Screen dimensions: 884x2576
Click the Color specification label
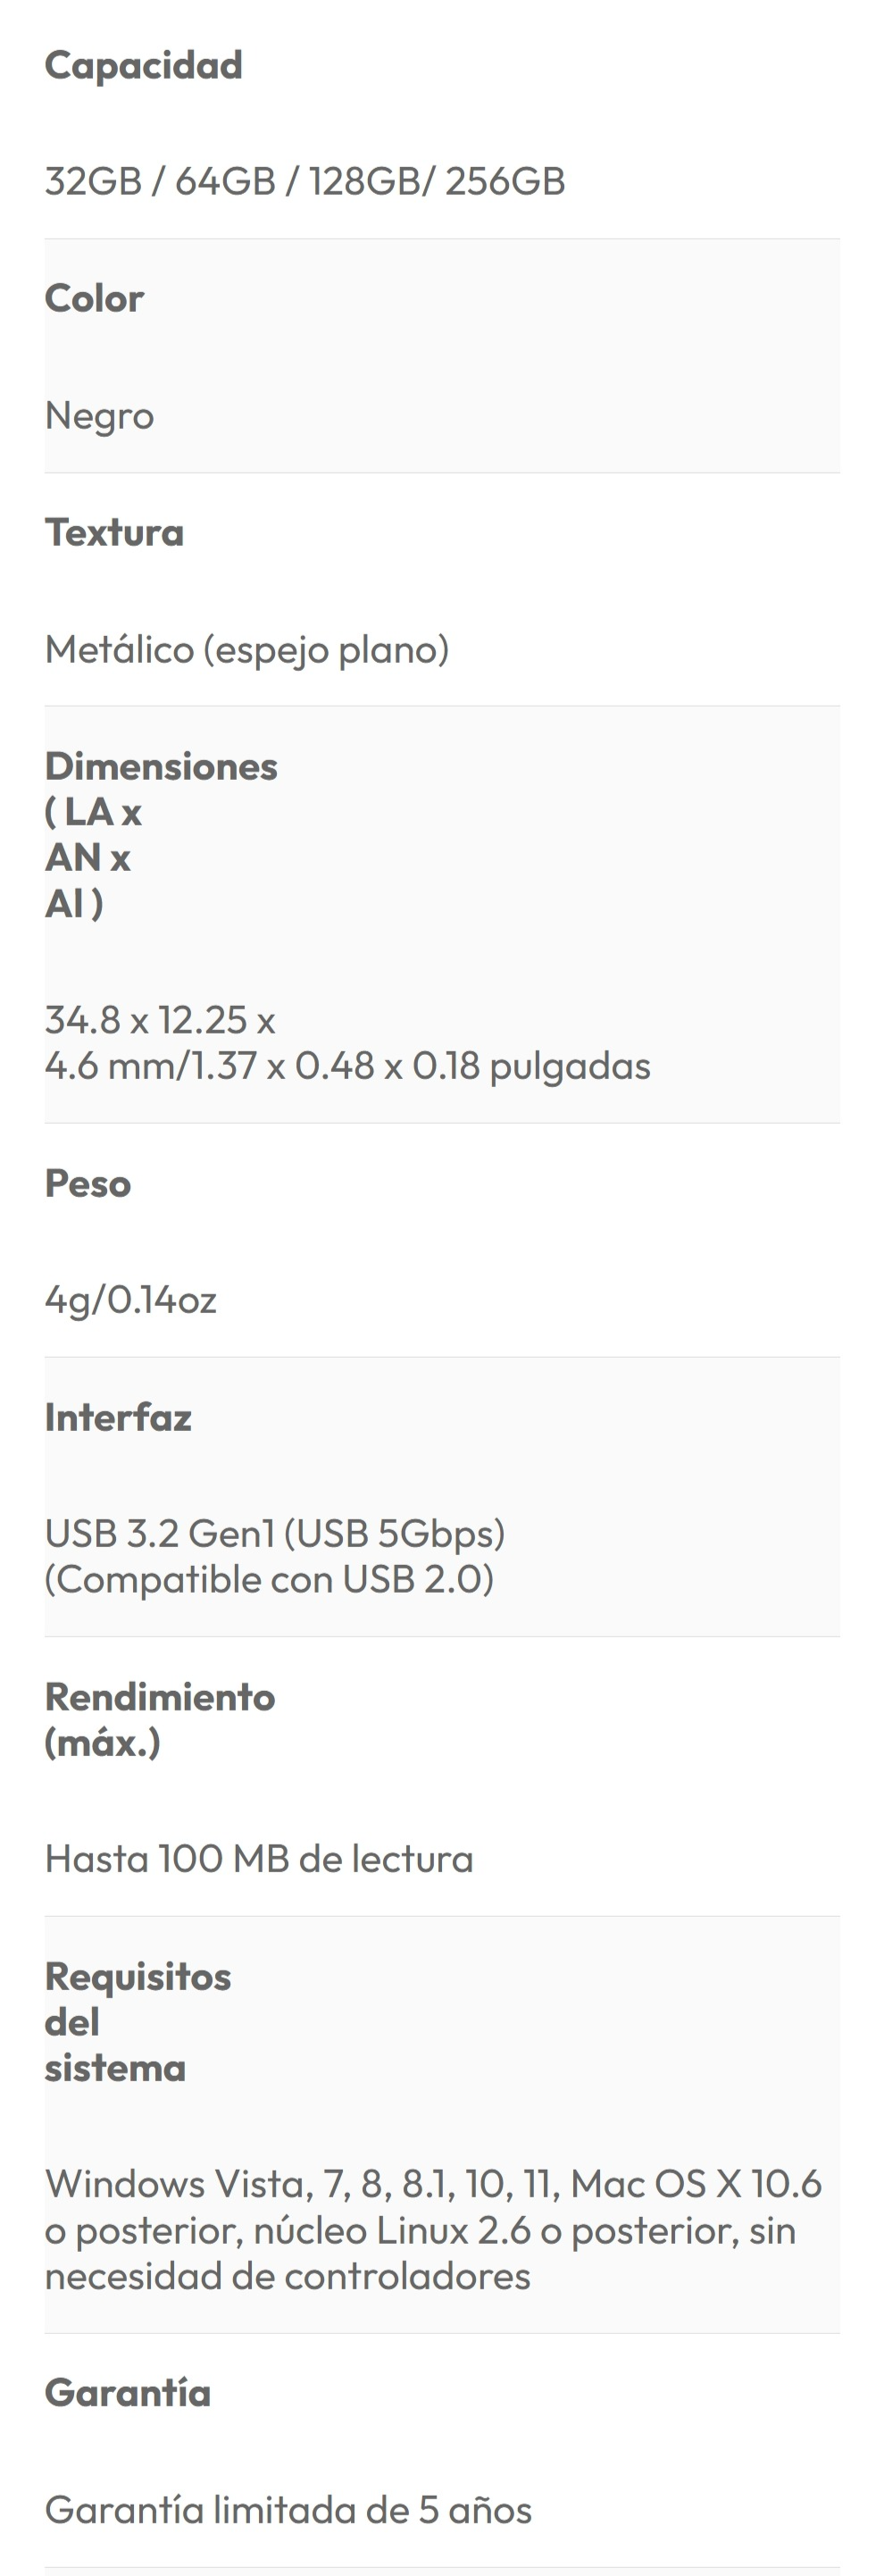94,298
